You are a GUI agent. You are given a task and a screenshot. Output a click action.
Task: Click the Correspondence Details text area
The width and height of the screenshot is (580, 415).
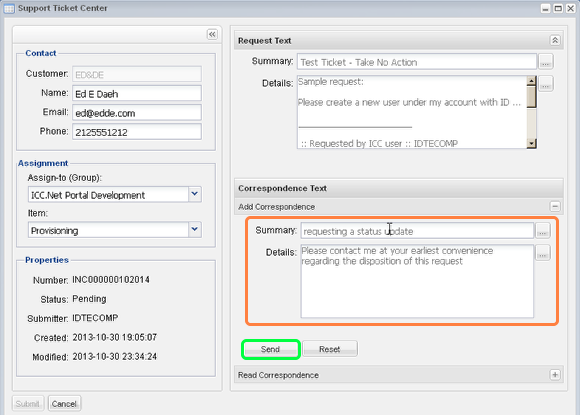pyautogui.click(x=417, y=281)
